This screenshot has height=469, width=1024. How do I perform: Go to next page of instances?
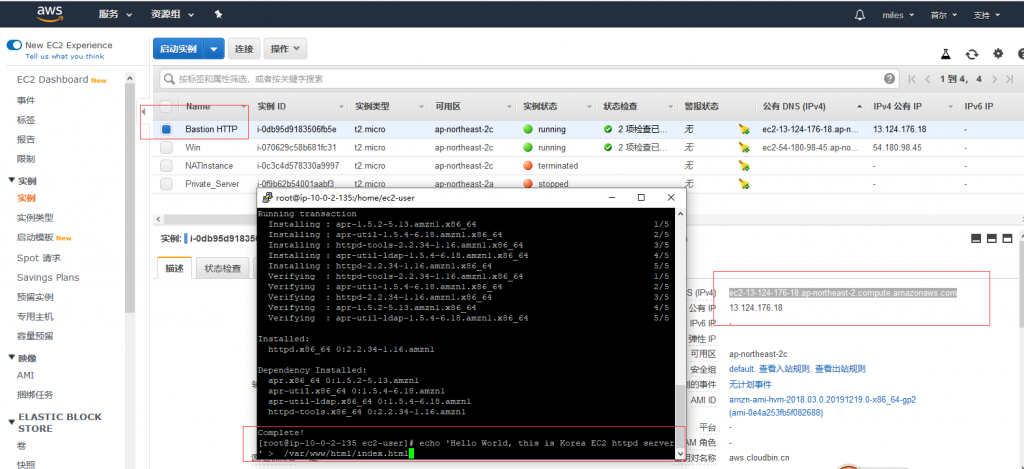tap(994, 79)
